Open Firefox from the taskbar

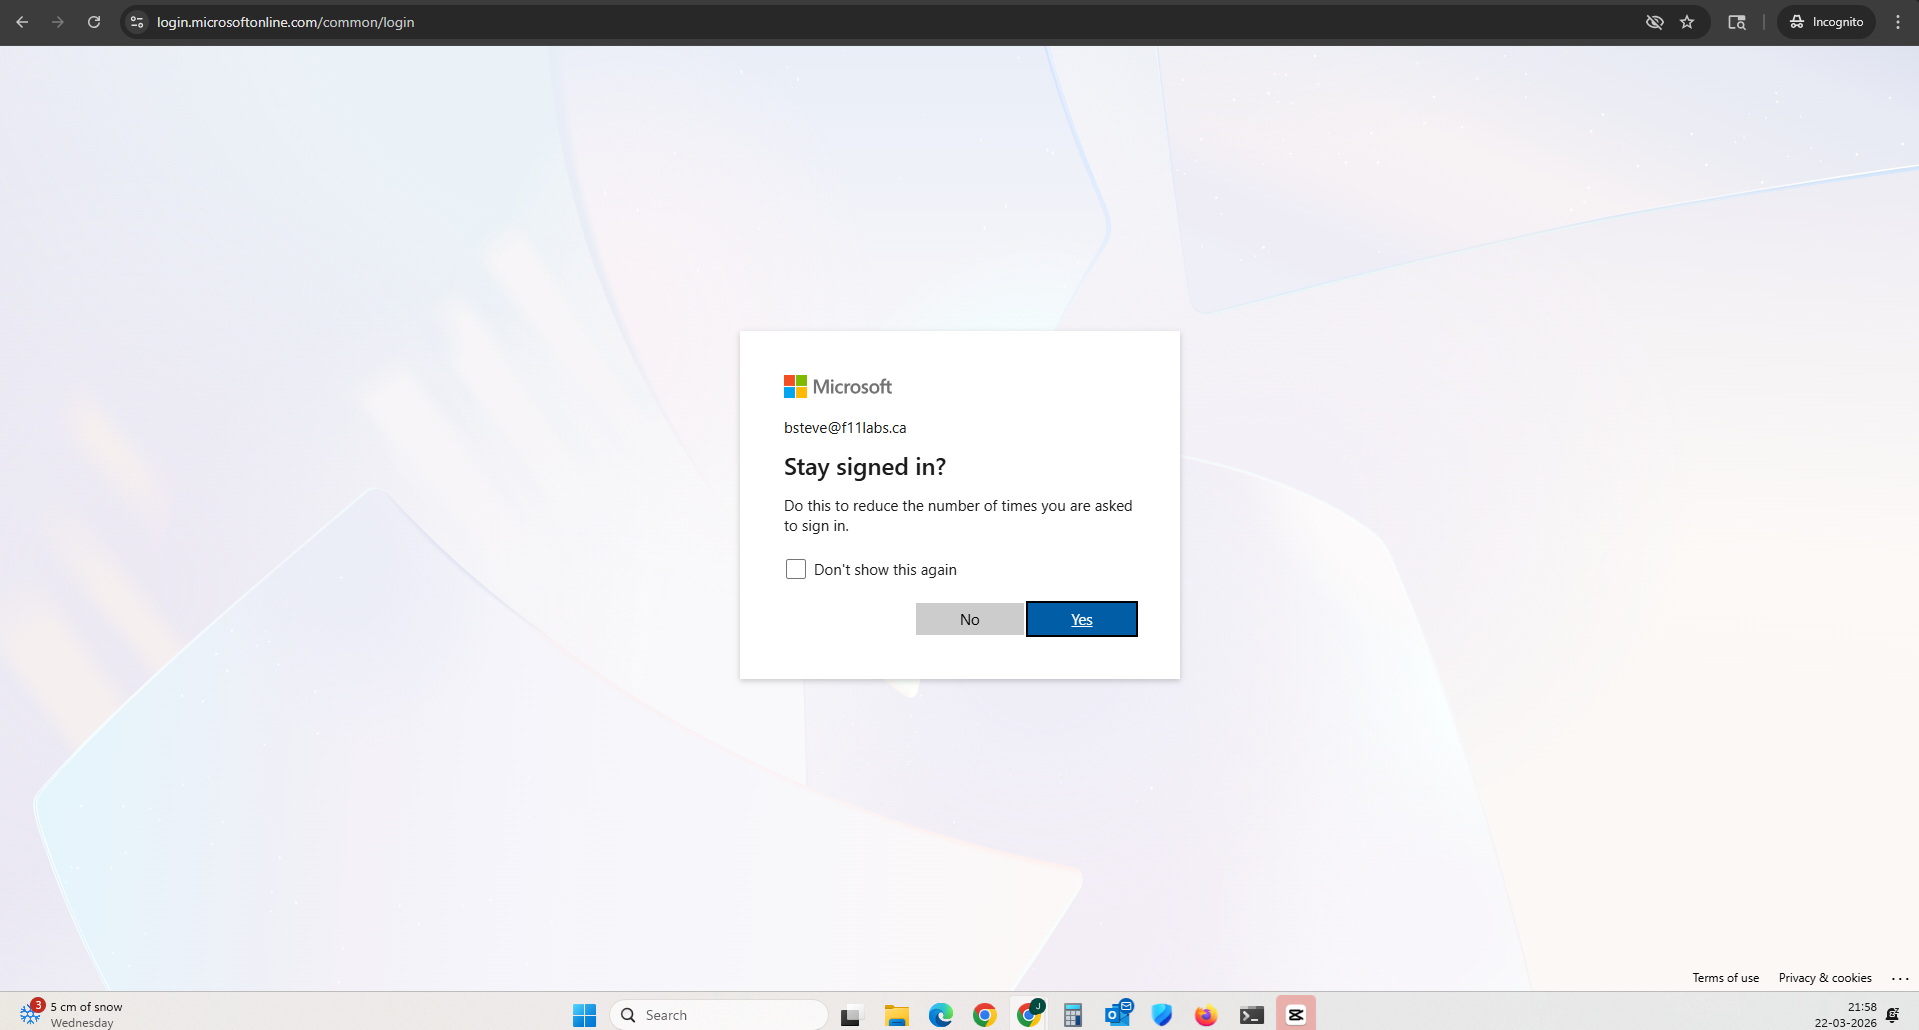click(x=1205, y=1015)
